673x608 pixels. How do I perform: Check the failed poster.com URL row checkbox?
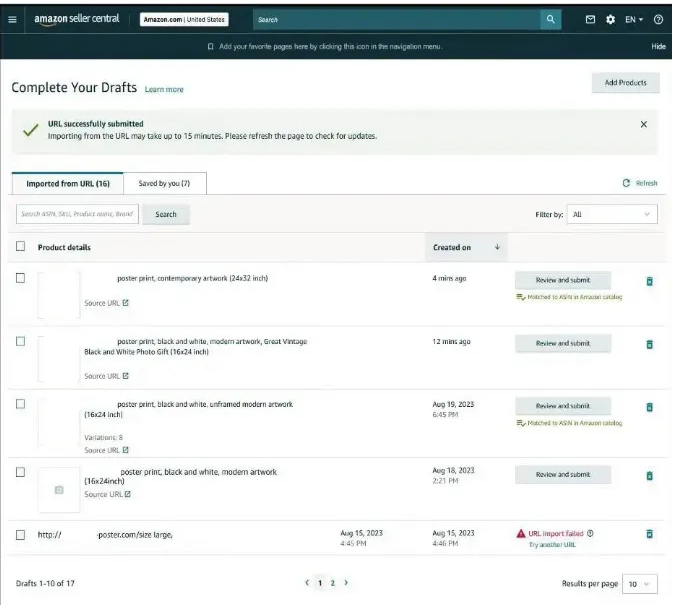[20, 535]
